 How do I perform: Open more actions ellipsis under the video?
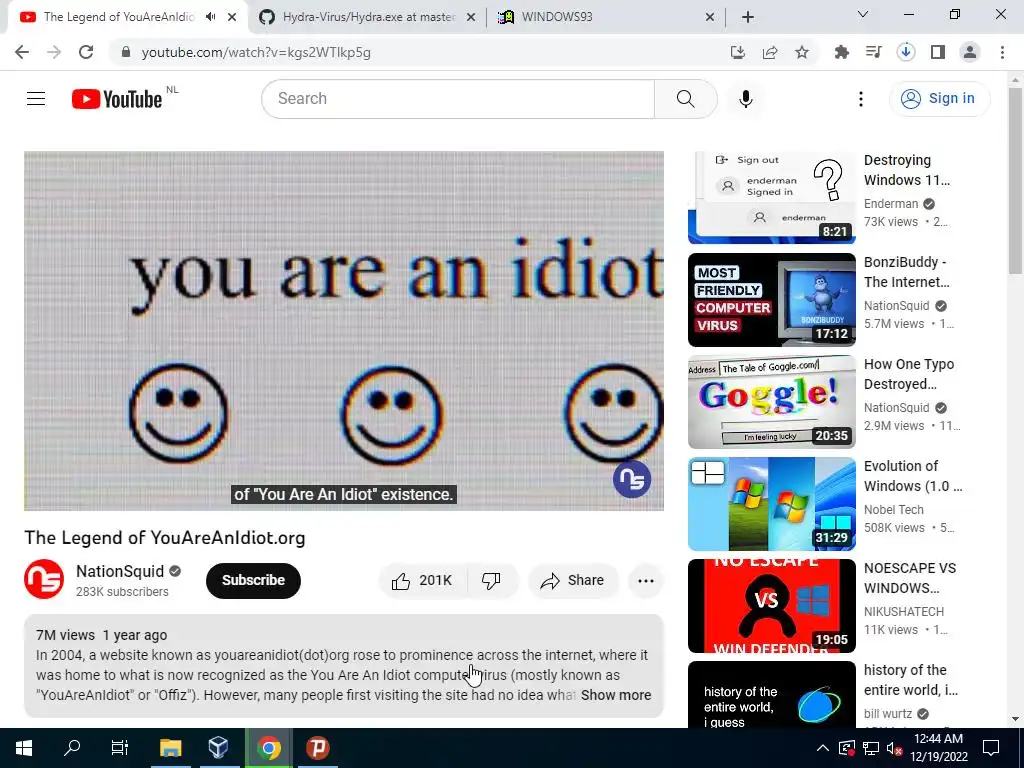(x=646, y=581)
